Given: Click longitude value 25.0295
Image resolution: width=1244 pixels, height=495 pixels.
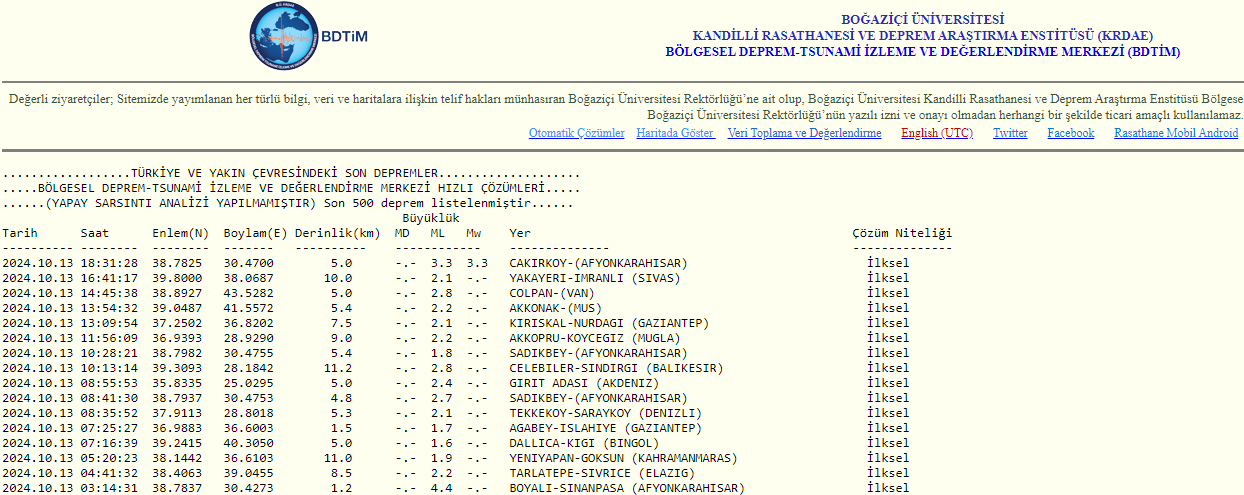Looking at the screenshot, I should point(248,383).
